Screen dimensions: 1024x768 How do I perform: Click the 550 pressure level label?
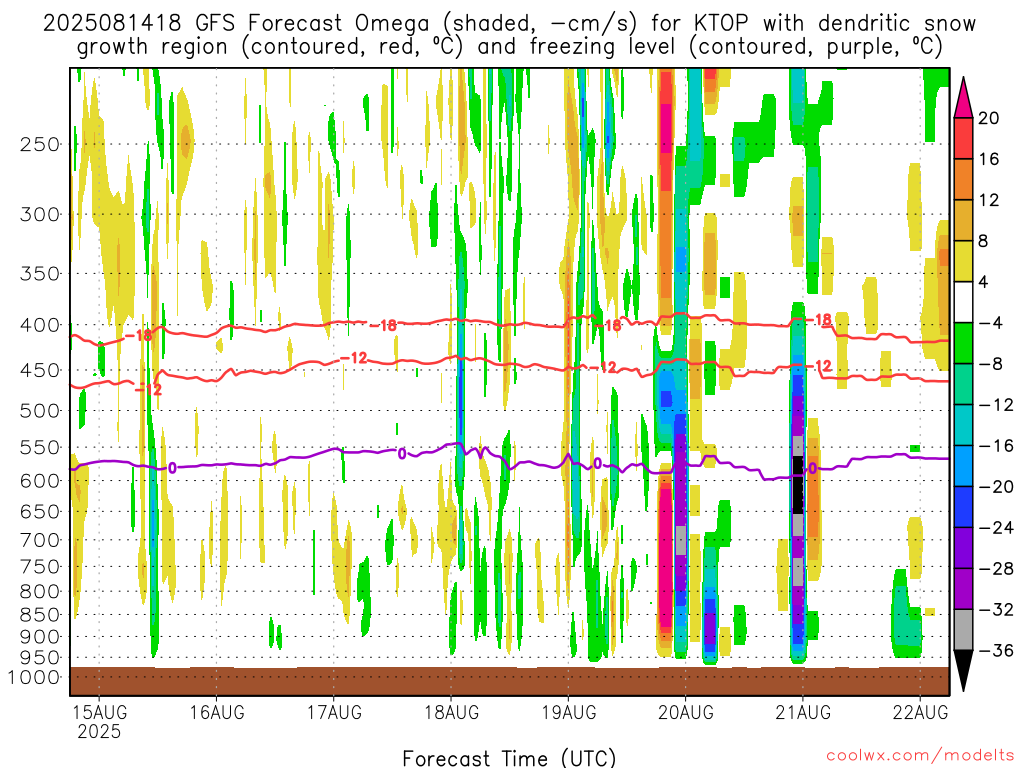pos(40,447)
